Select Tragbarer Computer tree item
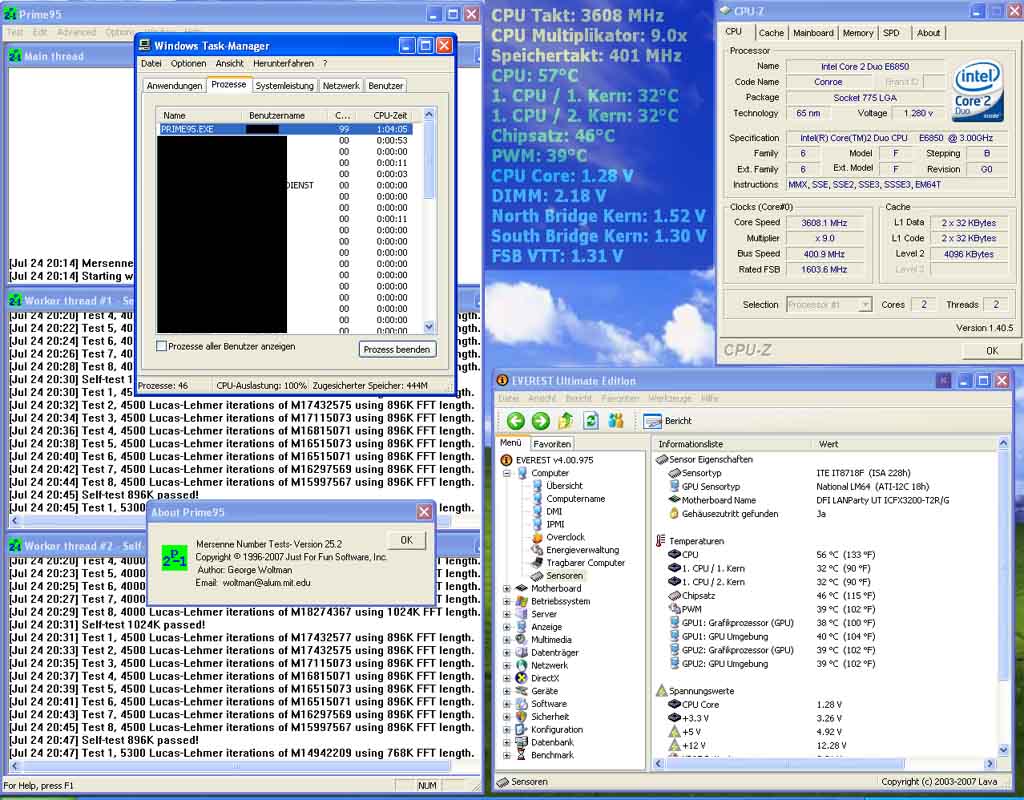Viewport: 1024px width, 800px height. tap(586, 563)
